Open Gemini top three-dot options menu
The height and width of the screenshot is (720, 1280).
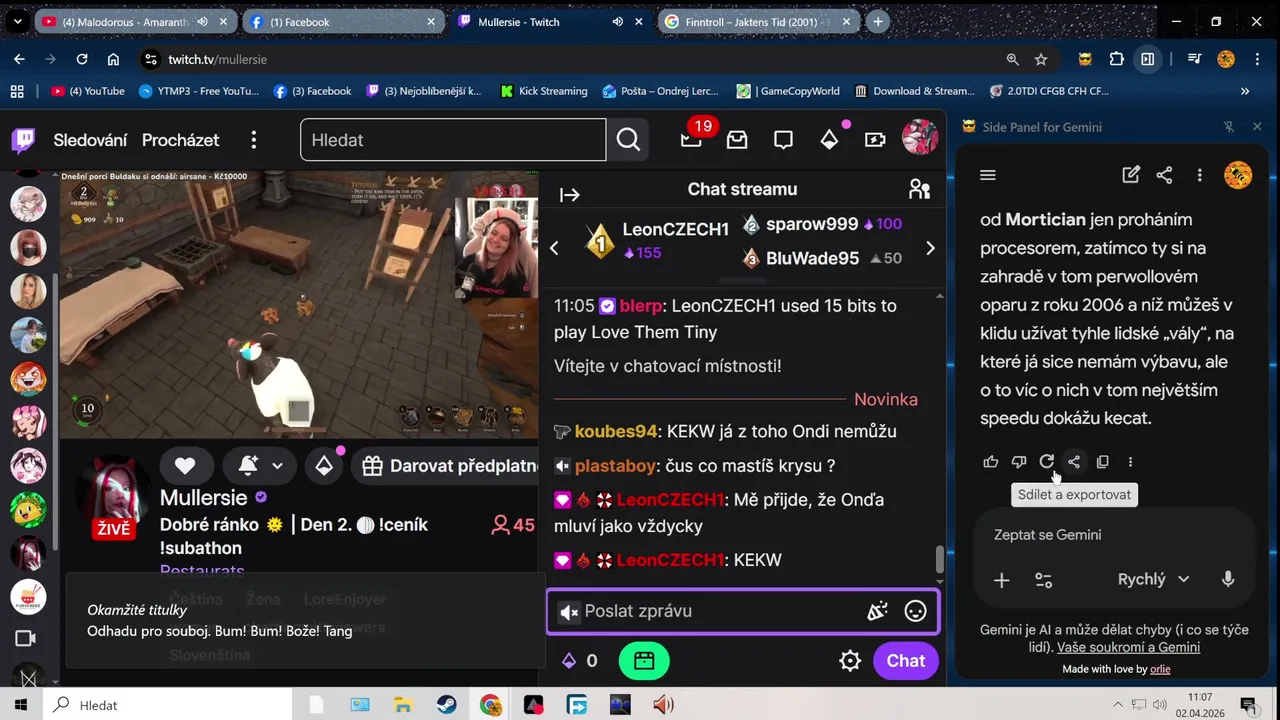pos(1199,175)
